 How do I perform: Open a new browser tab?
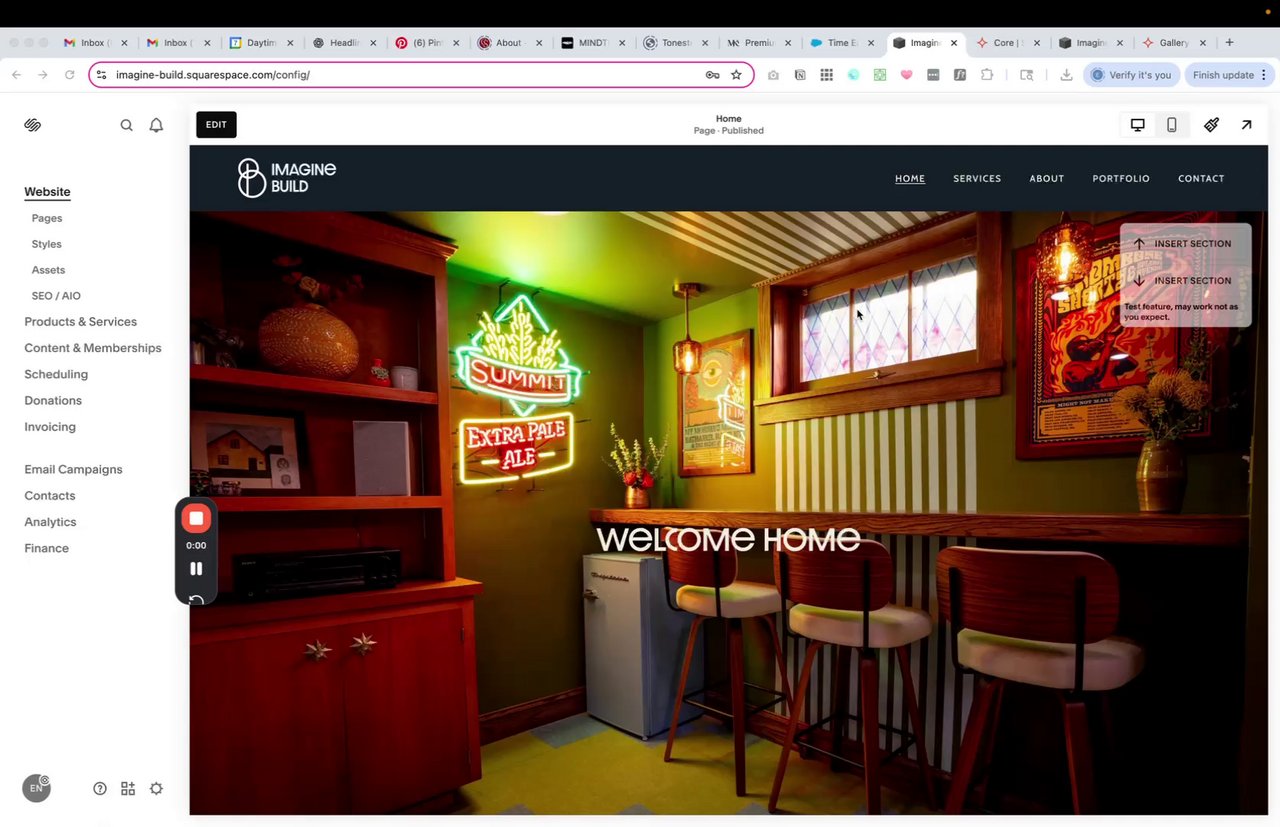(1229, 43)
